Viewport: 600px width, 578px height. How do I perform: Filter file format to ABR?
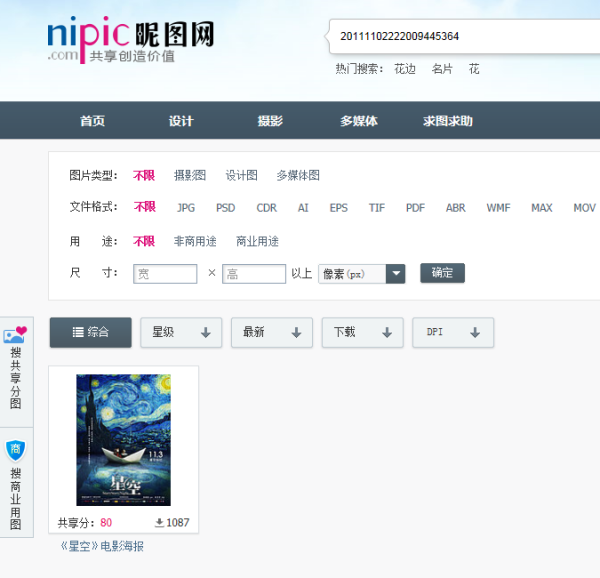point(456,208)
